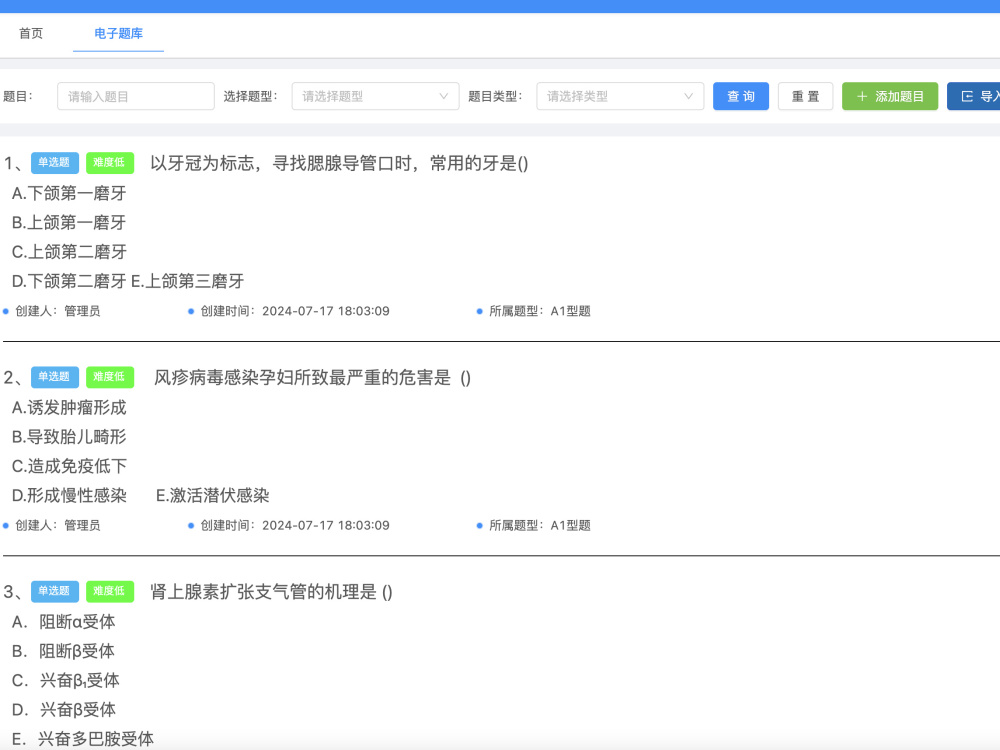The width and height of the screenshot is (1000, 750).
Task: Select option D.形成慢性感染
Action: click(69, 496)
